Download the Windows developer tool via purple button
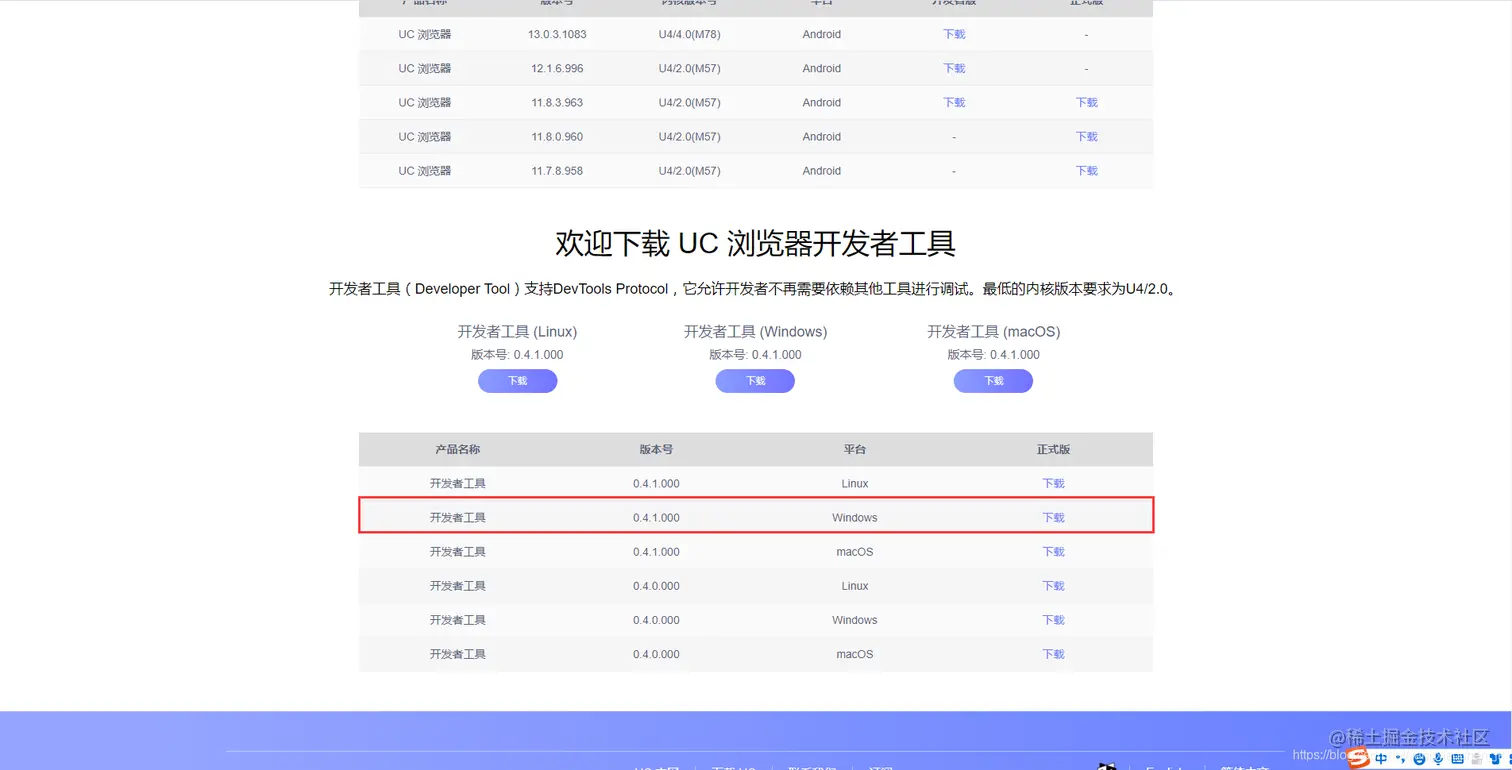The width and height of the screenshot is (1512, 770). coord(755,381)
